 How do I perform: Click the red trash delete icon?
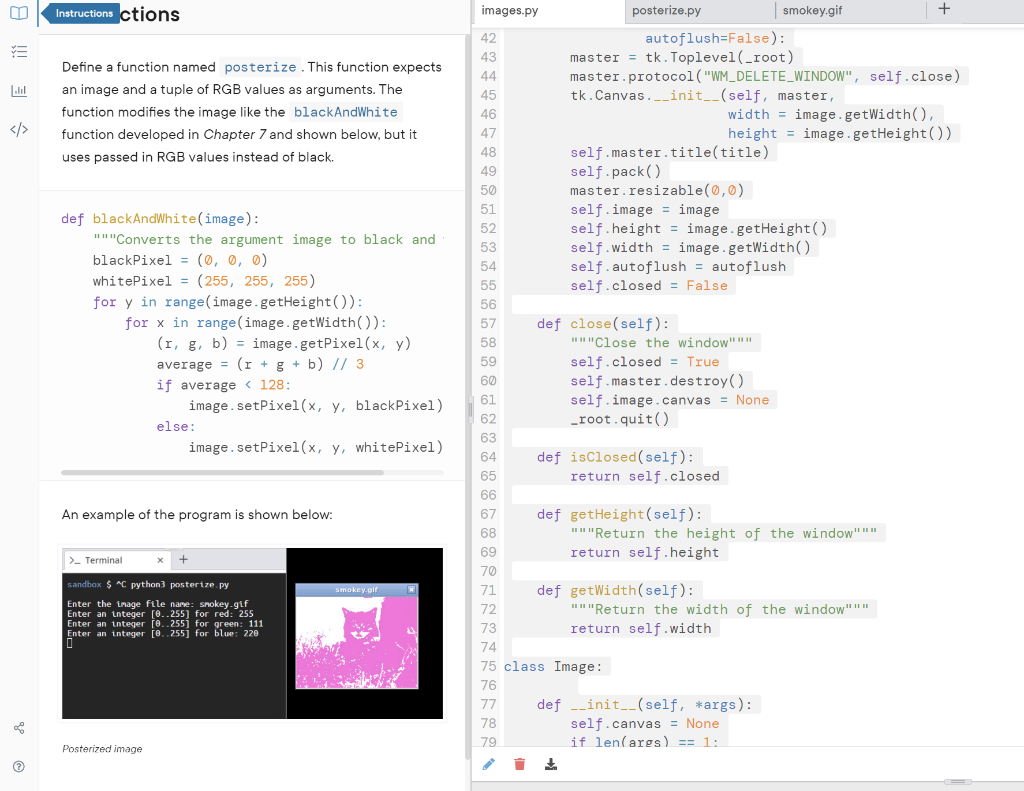[x=519, y=764]
